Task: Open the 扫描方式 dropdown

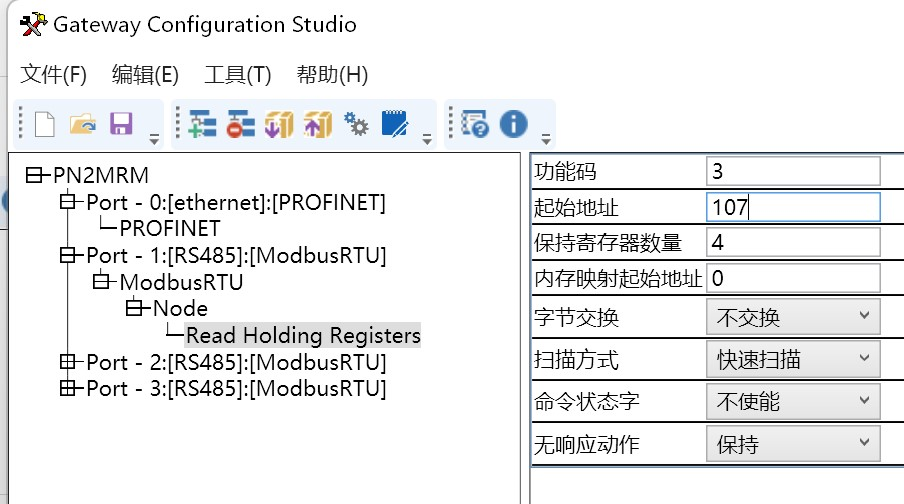Action: 793,360
